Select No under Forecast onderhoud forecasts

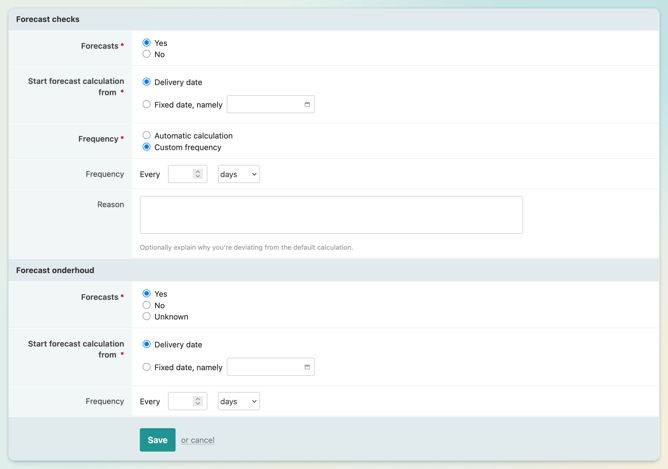(x=147, y=305)
